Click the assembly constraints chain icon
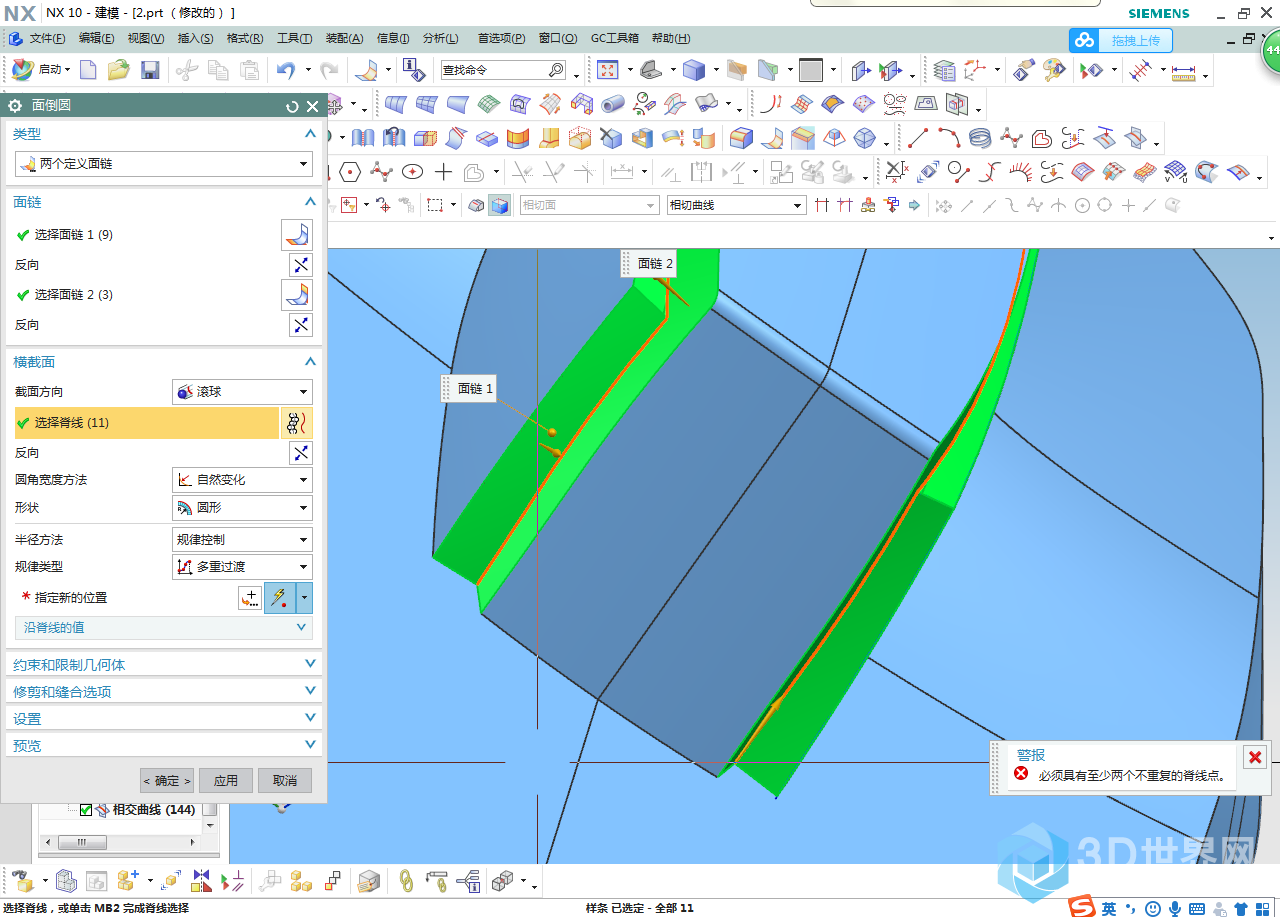The width and height of the screenshot is (1280, 917). point(406,881)
